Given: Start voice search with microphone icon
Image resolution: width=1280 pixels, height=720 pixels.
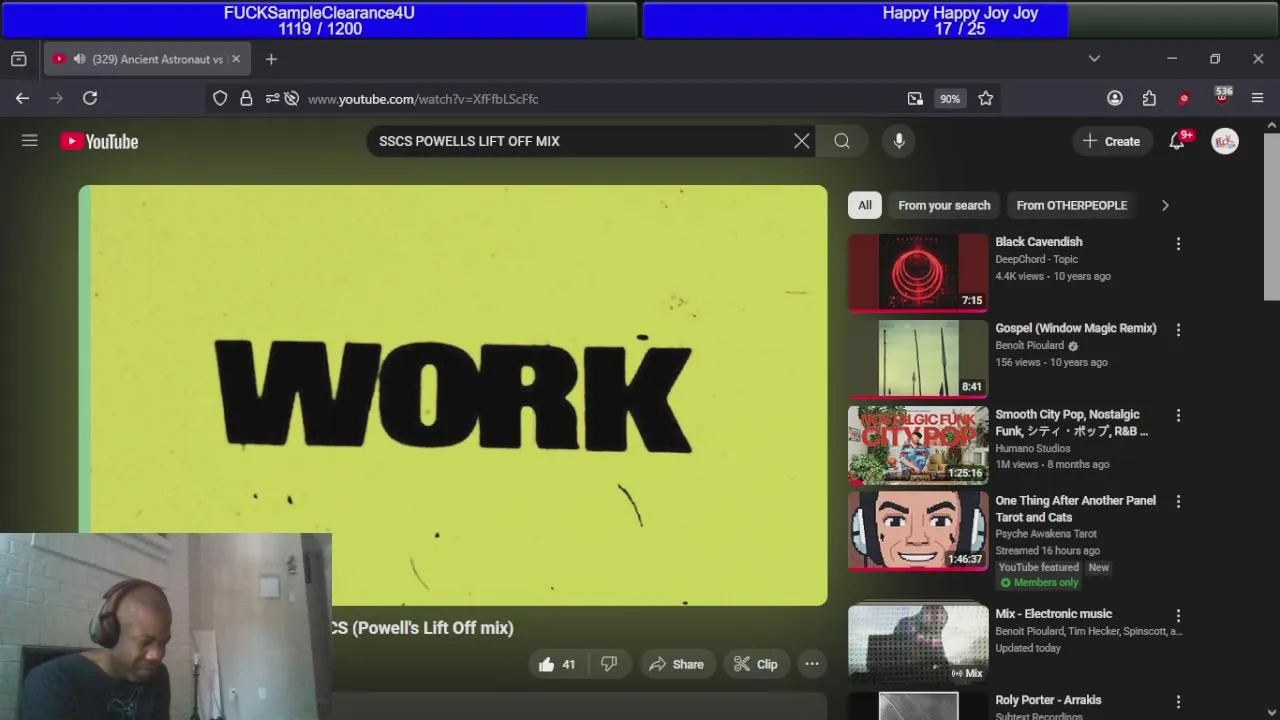Looking at the screenshot, I should click(x=899, y=141).
